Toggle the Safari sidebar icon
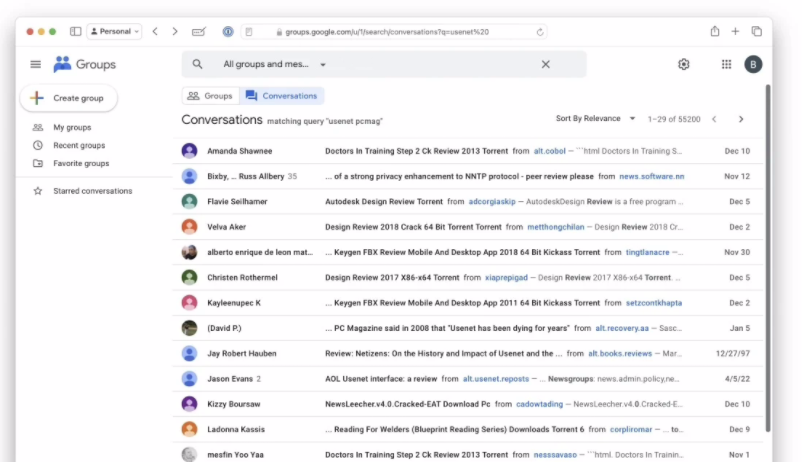The image size is (802, 472). coord(76,32)
